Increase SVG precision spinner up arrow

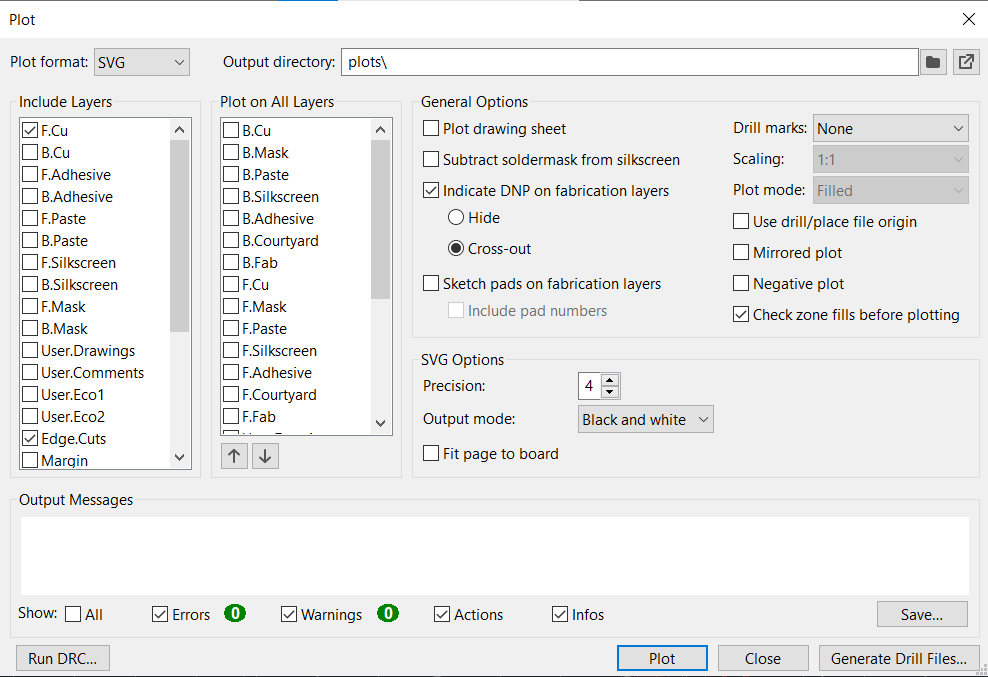click(610, 379)
